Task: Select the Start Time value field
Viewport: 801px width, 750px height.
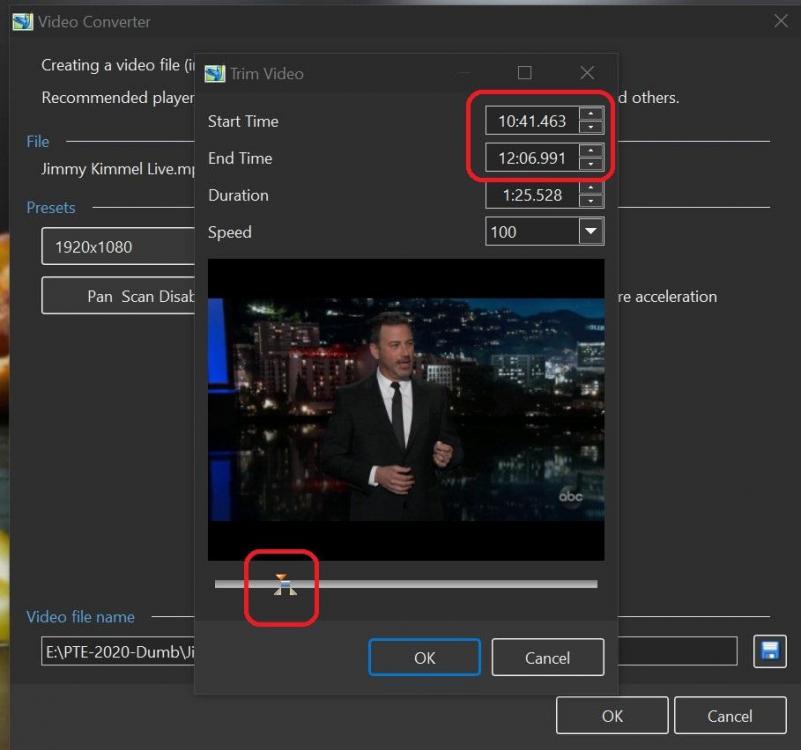Action: click(x=532, y=122)
